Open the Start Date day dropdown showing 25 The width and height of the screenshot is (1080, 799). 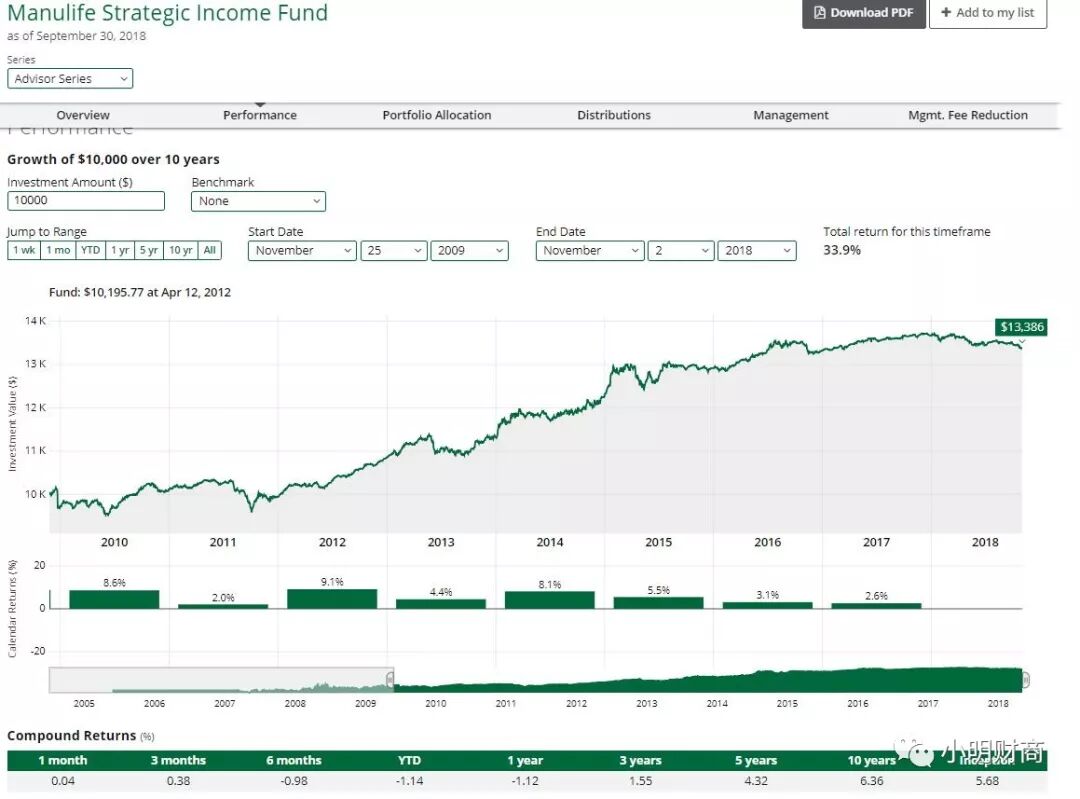click(x=393, y=251)
